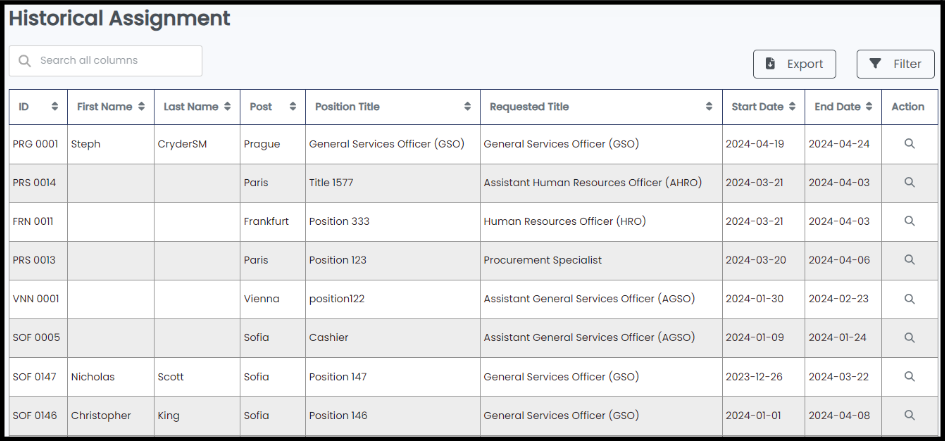Open details magnifier for PRS 0014 row
This screenshot has width=945, height=441.
tap(909, 183)
